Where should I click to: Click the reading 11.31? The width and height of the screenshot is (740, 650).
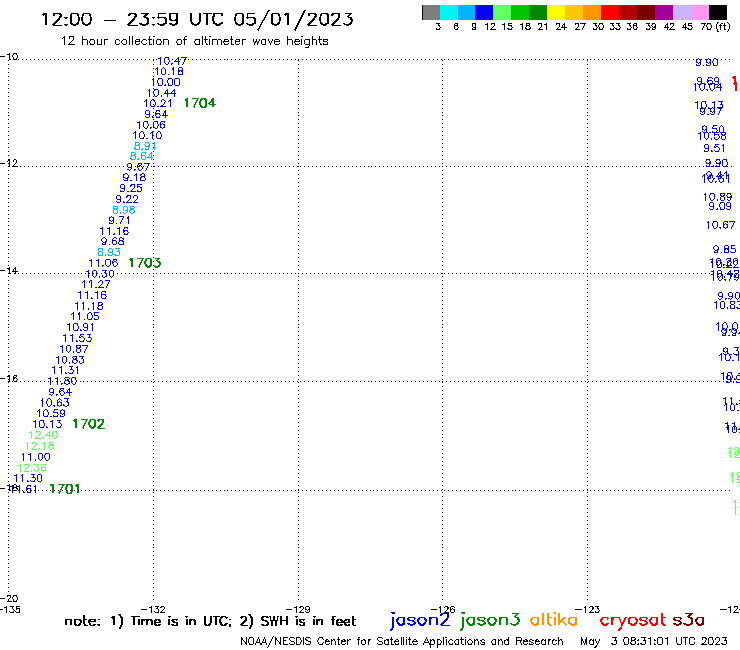click(x=65, y=370)
